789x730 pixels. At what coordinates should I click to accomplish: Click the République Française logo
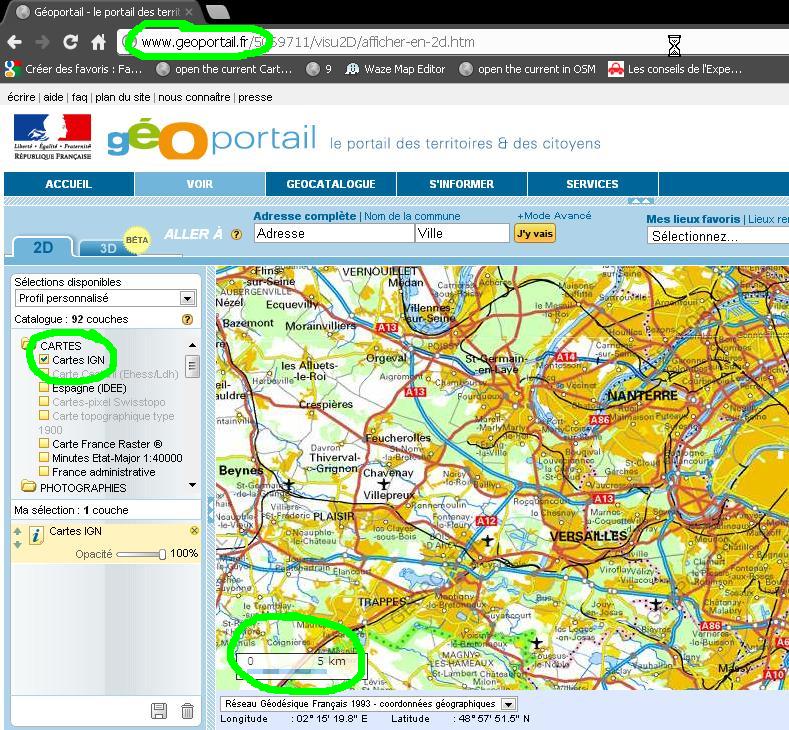click(53, 137)
